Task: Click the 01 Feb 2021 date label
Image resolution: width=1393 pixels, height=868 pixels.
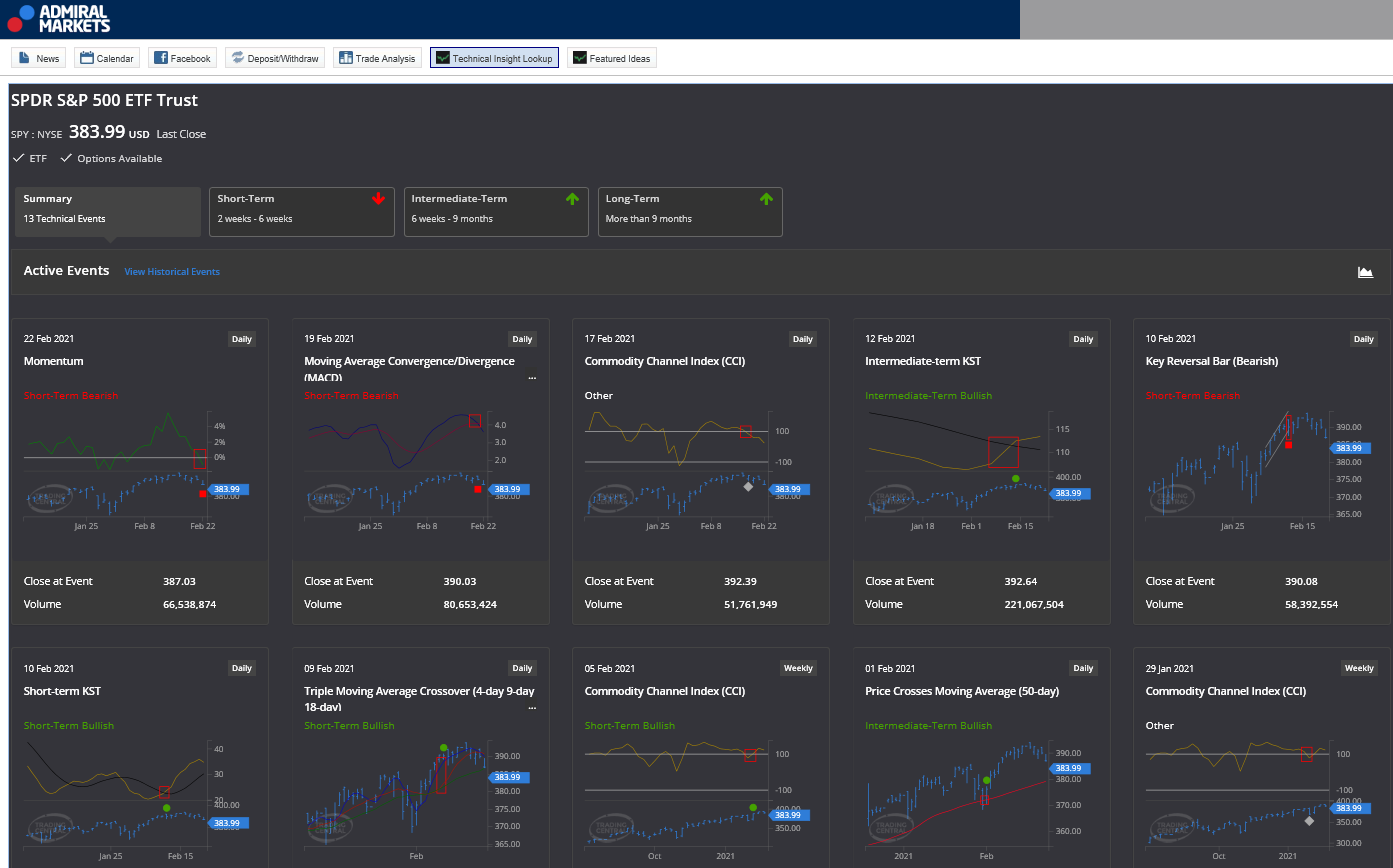Action: [x=890, y=669]
